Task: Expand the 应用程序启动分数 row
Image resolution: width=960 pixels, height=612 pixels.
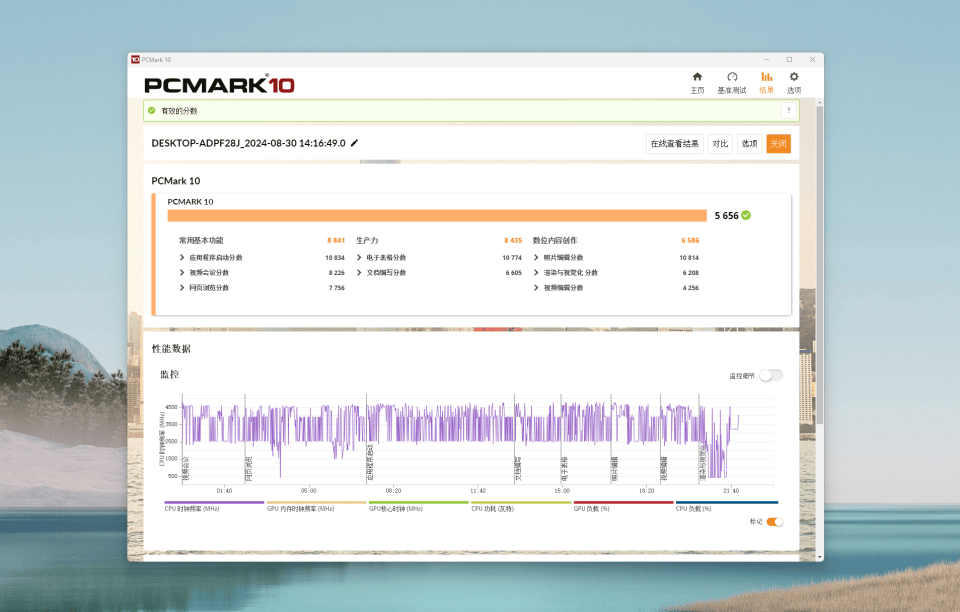Action: pyautogui.click(x=182, y=258)
